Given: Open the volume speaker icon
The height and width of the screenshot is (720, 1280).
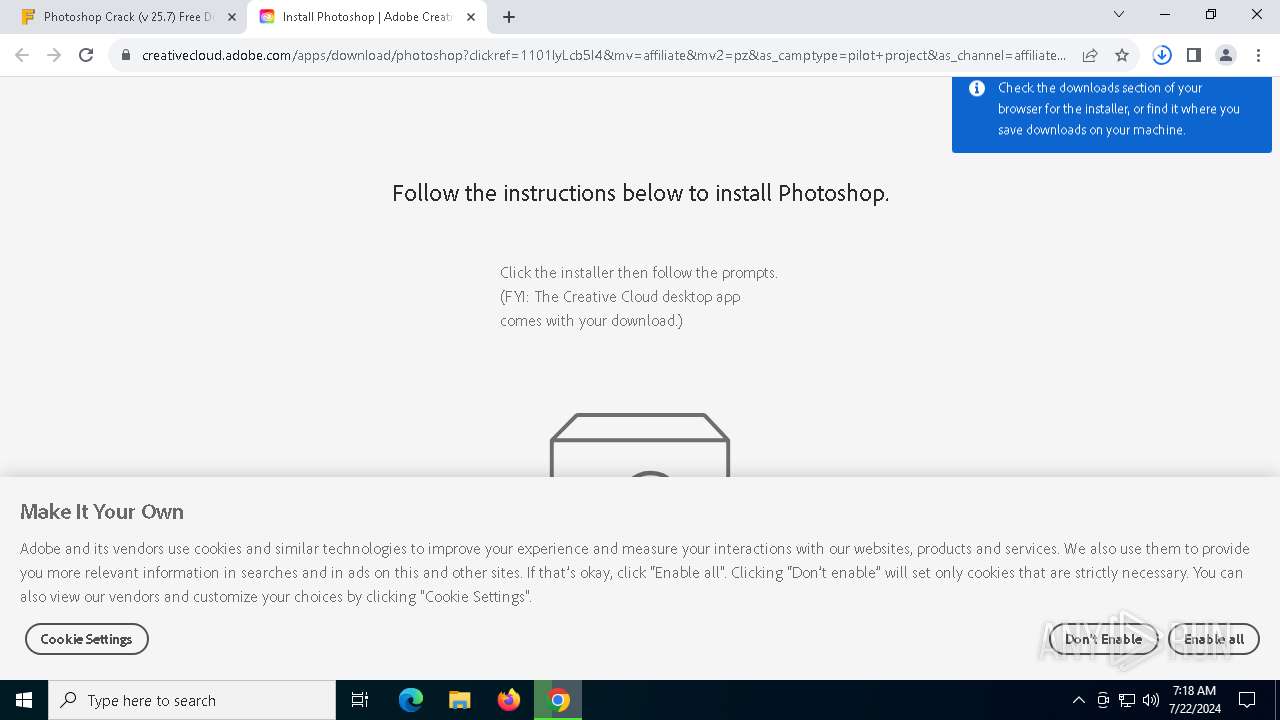Looking at the screenshot, I should (x=1151, y=700).
